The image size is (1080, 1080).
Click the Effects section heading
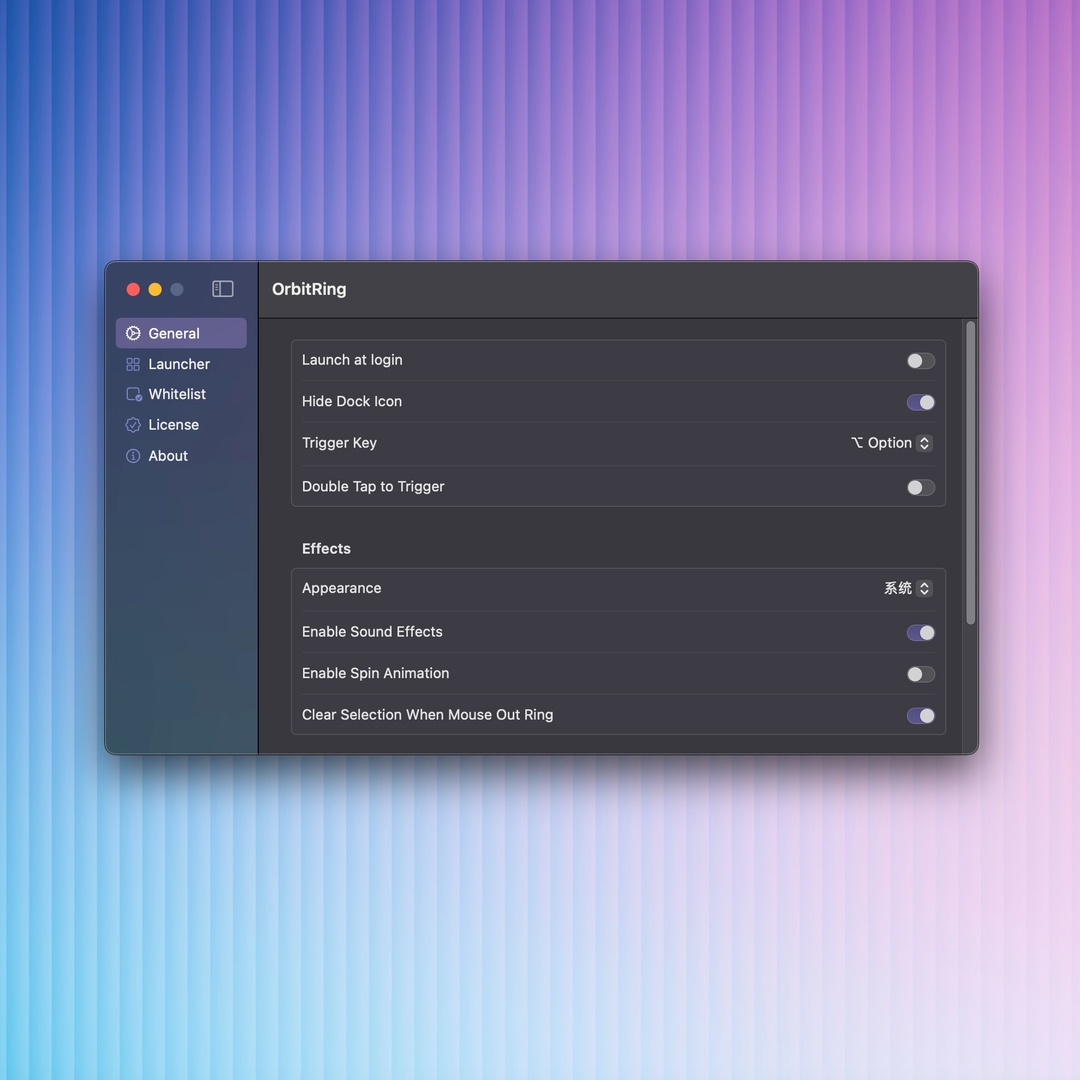(x=326, y=549)
